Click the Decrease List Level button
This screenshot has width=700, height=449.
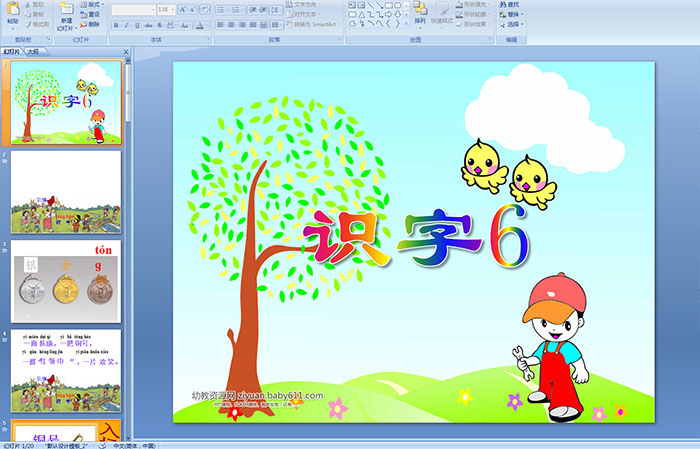coord(253,9)
